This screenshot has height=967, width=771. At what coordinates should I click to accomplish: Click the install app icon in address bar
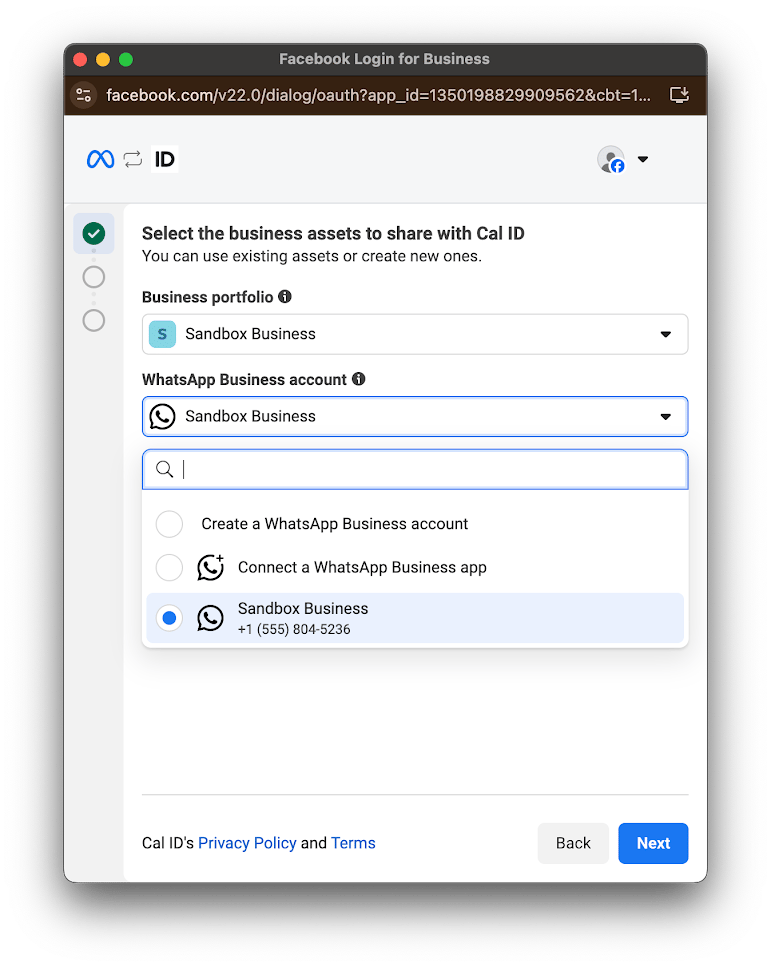[679, 95]
